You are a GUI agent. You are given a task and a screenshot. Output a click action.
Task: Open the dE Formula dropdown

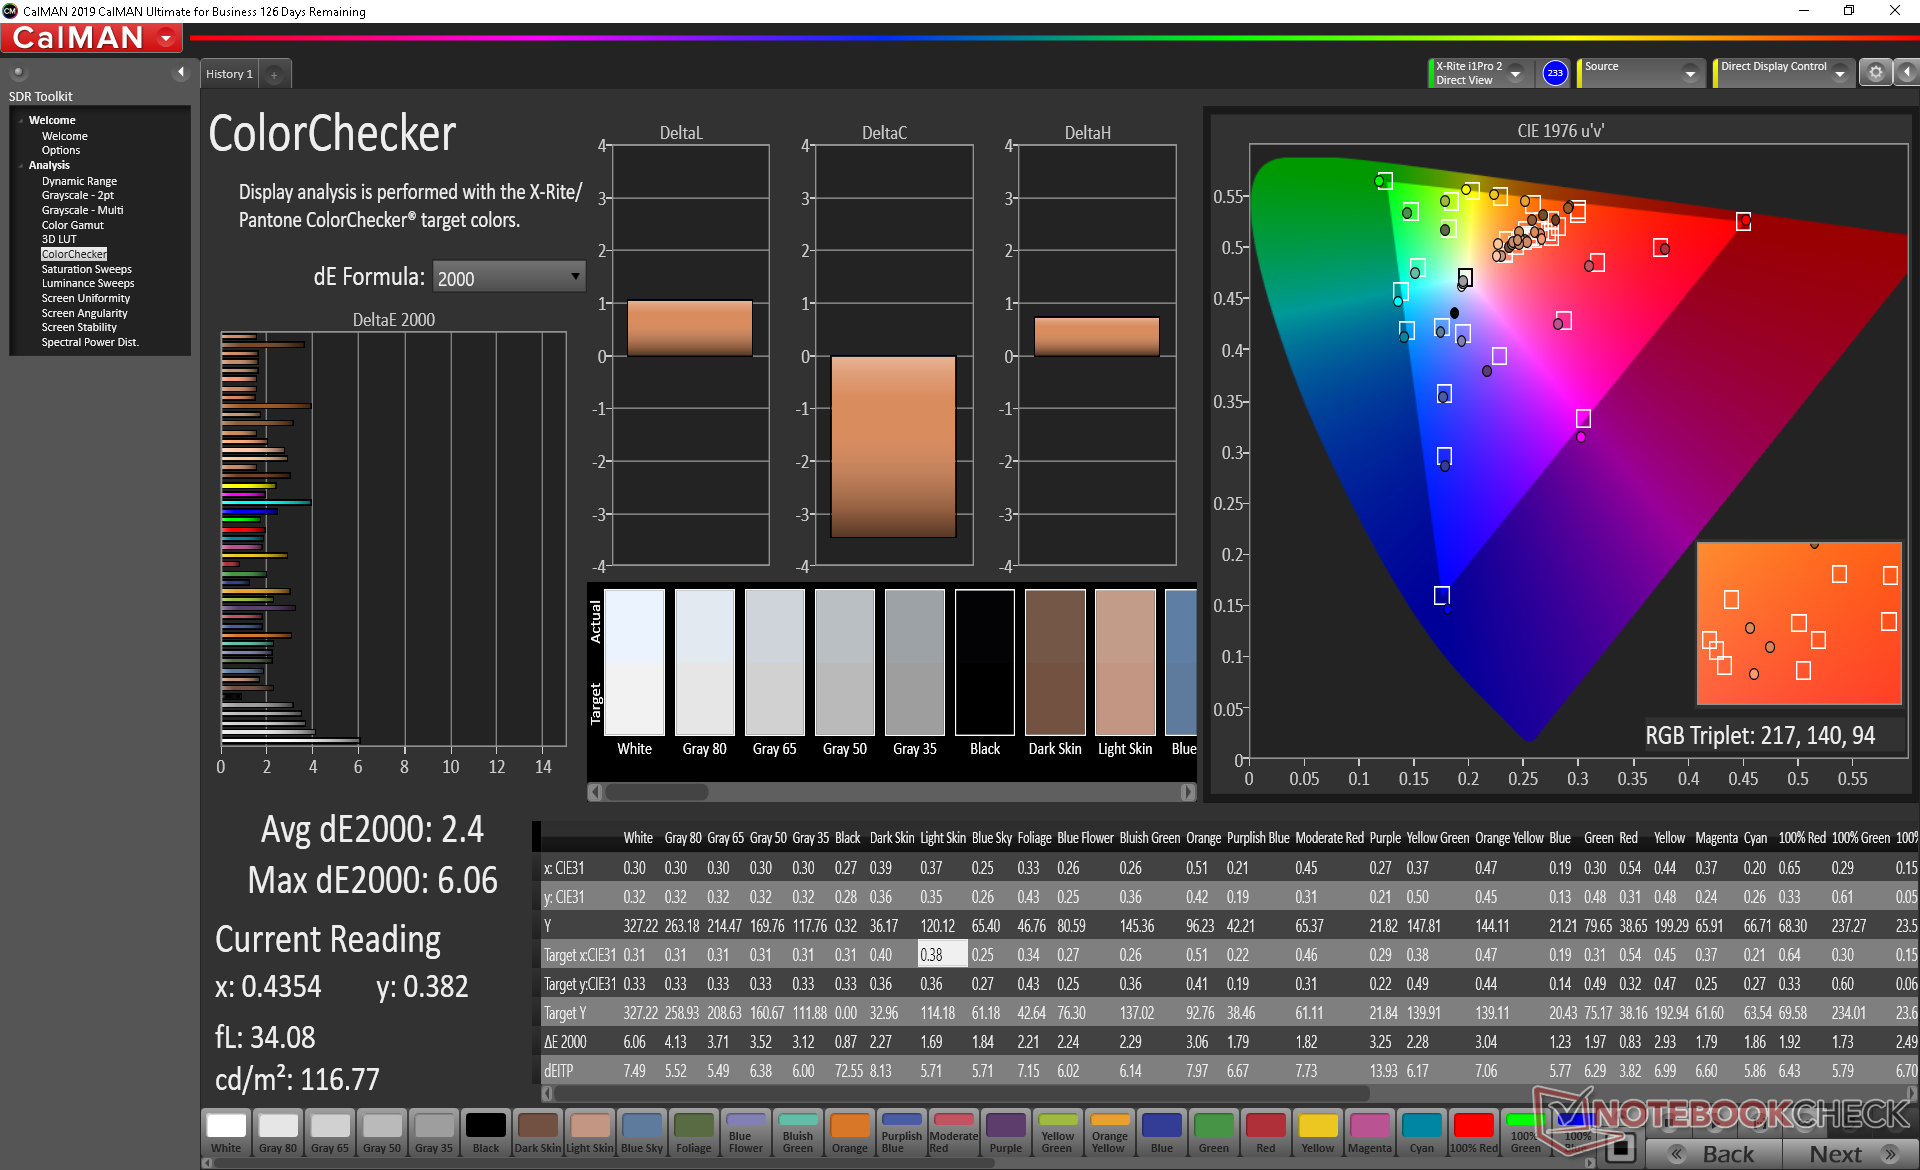tap(508, 277)
